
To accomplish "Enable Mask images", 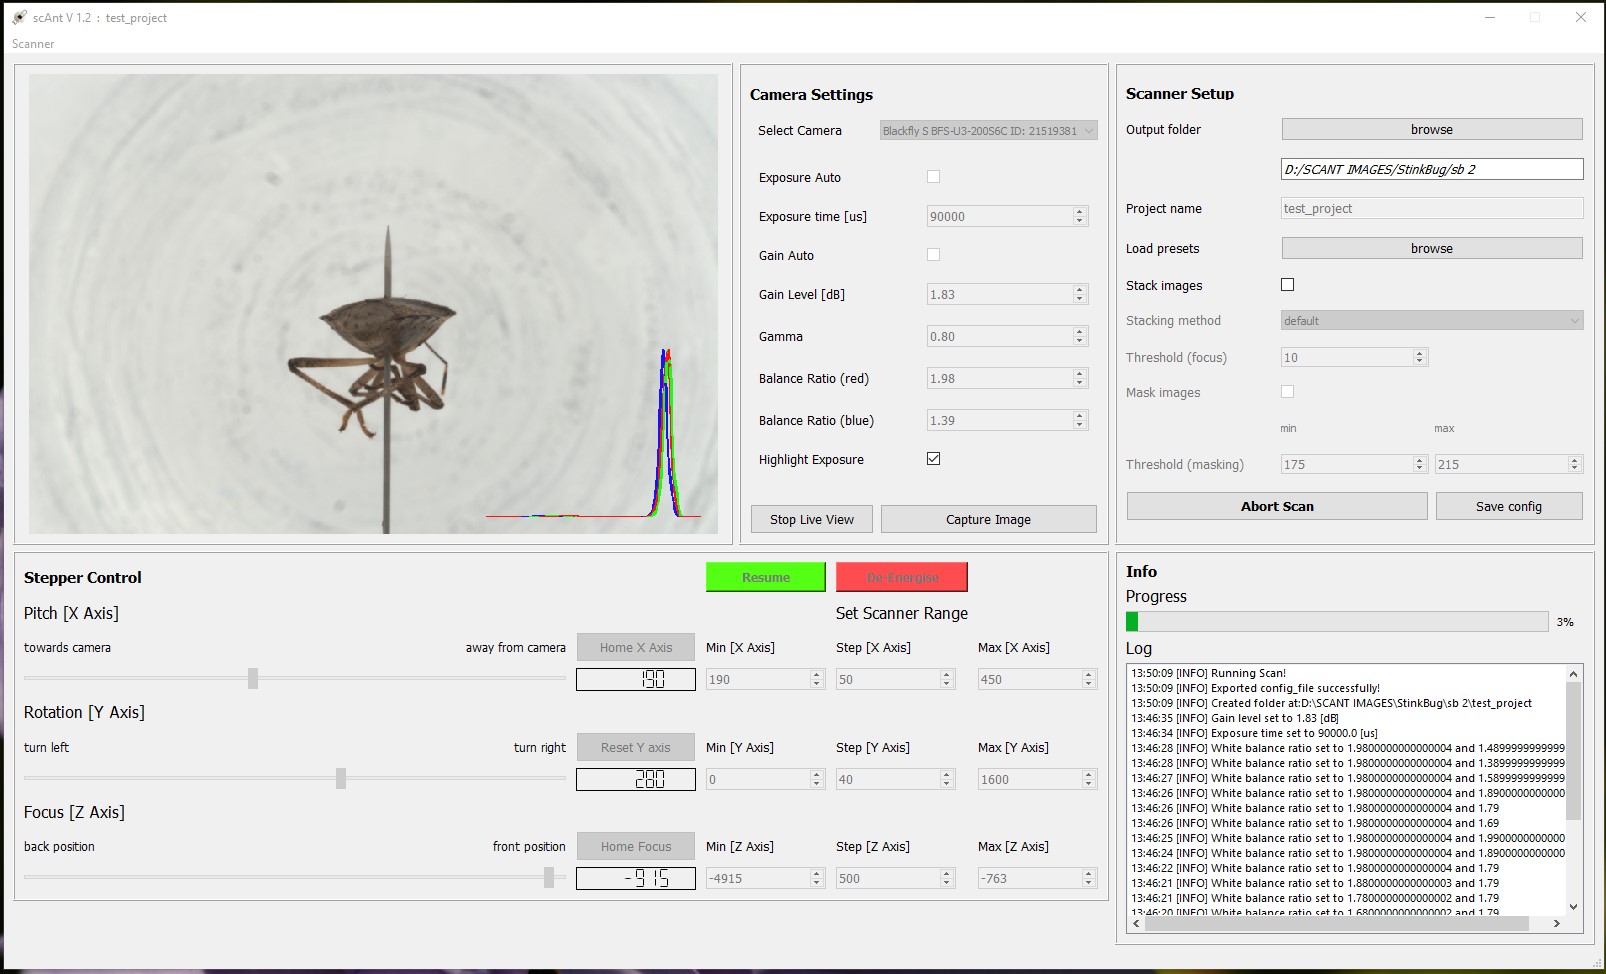I will 1288,391.
